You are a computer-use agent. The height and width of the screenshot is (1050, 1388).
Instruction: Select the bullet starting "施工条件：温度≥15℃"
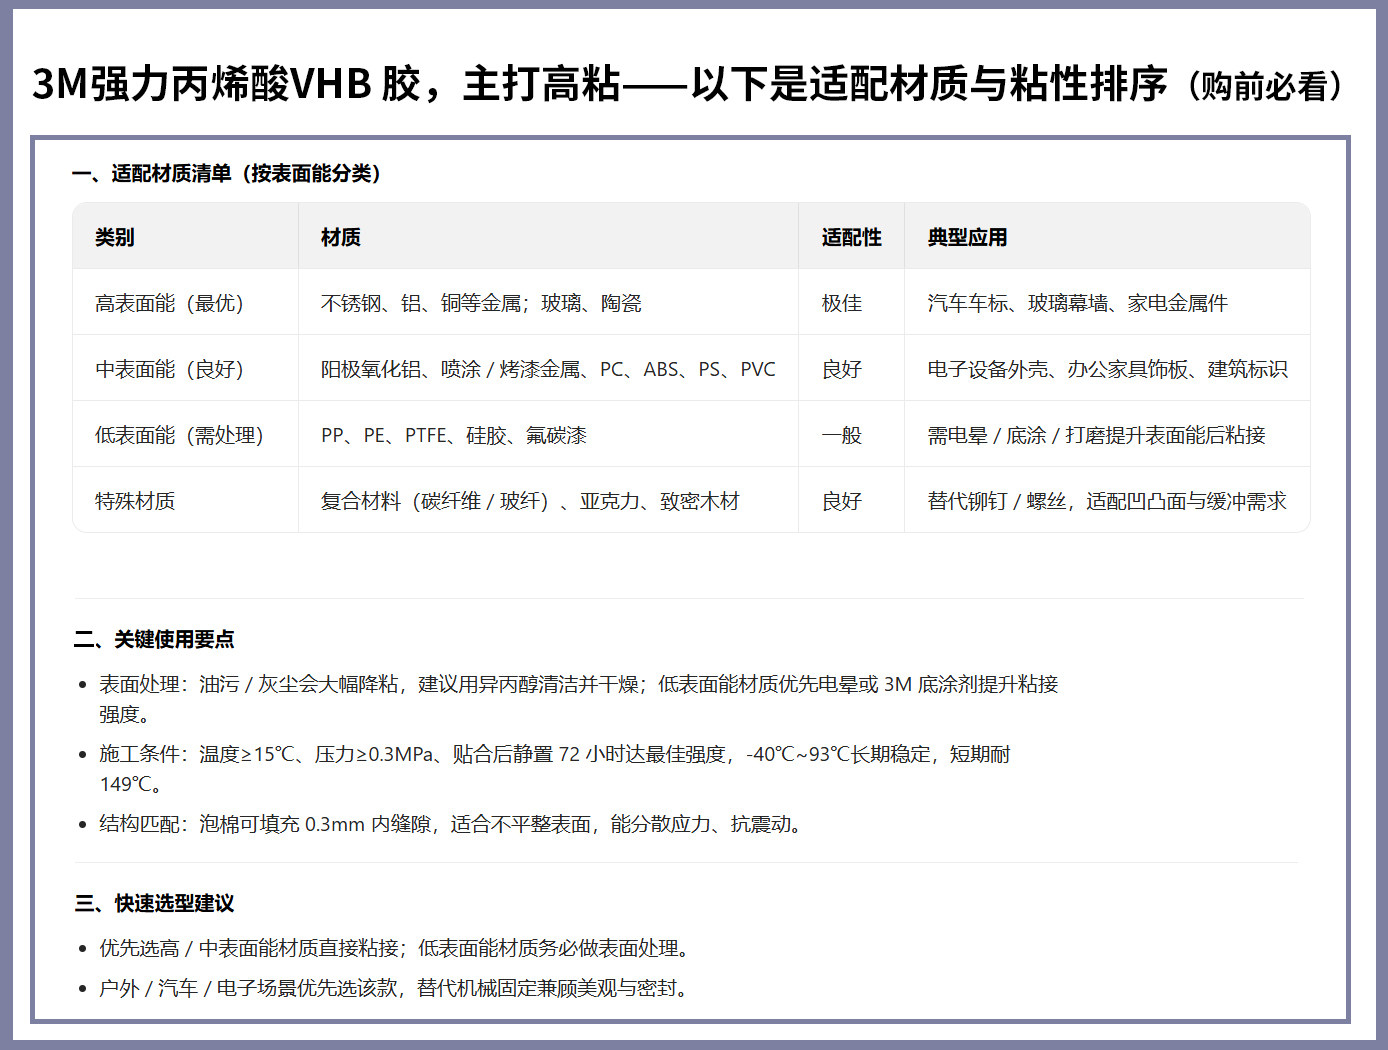coord(555,769)
